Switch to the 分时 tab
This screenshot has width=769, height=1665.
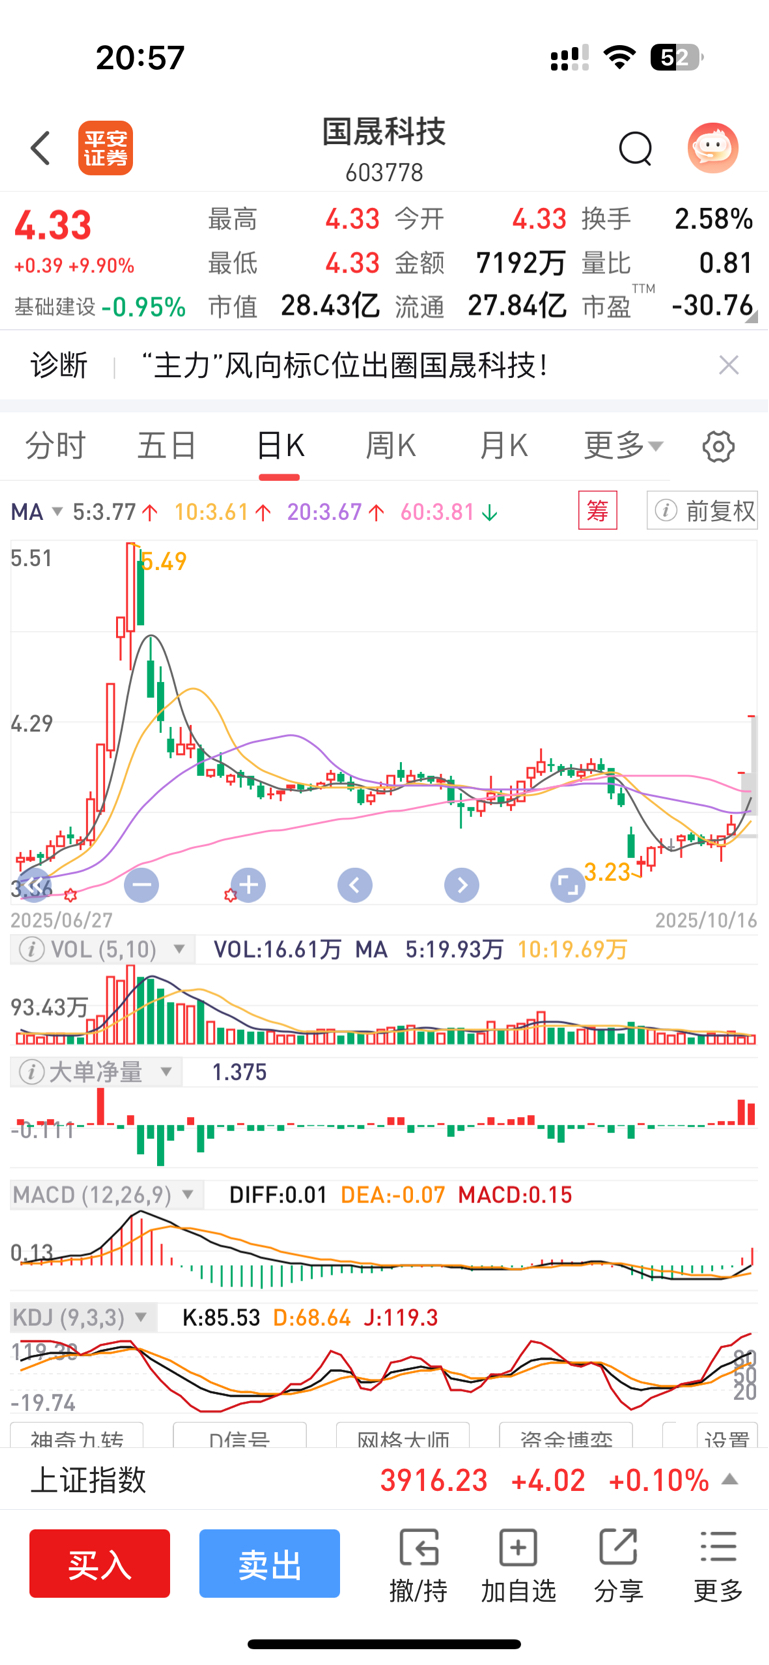[56, 446]
